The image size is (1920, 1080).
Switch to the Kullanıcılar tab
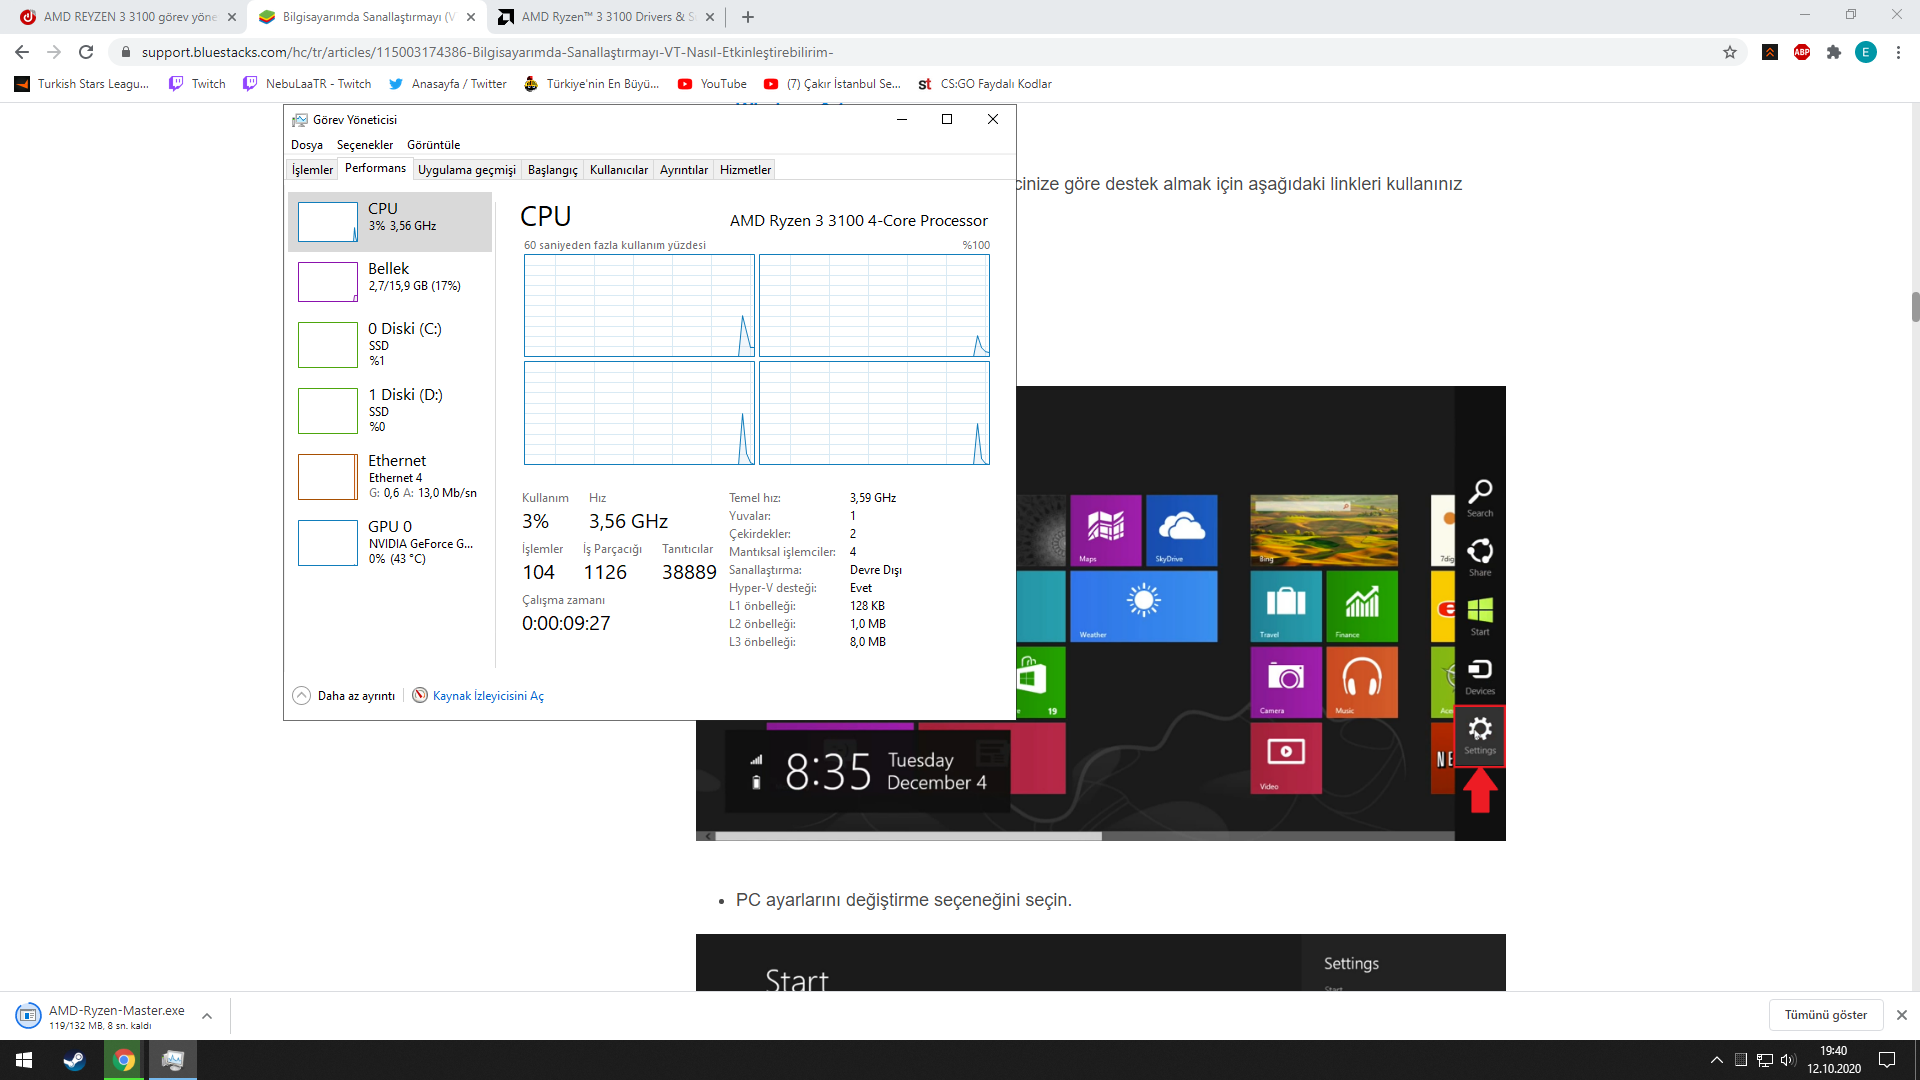(619, 170)
